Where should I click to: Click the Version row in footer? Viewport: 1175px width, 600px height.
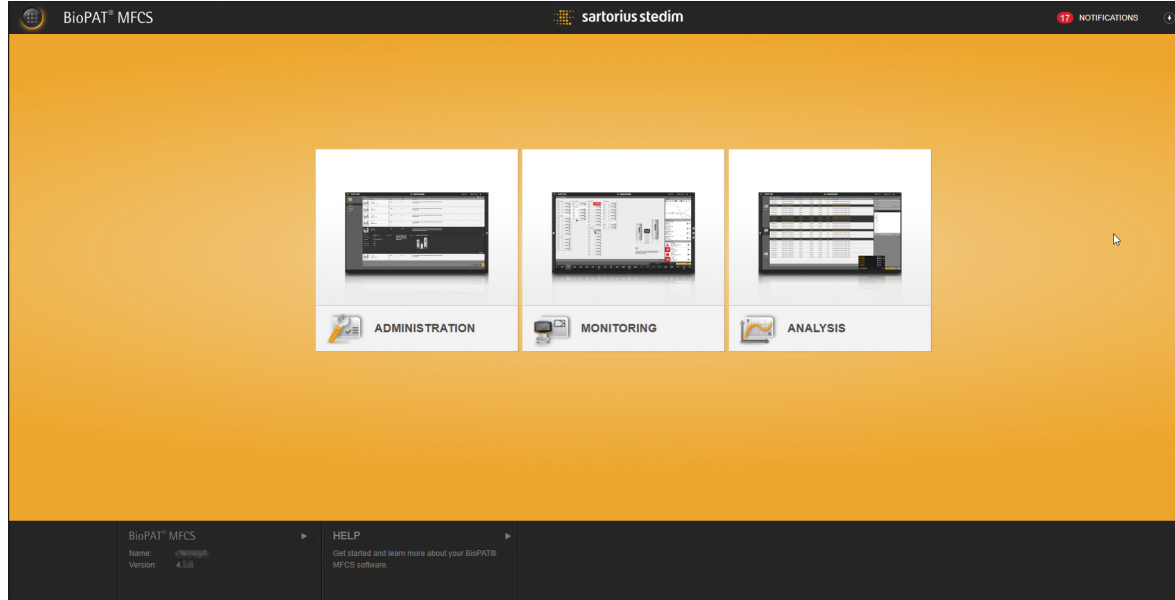161,565
